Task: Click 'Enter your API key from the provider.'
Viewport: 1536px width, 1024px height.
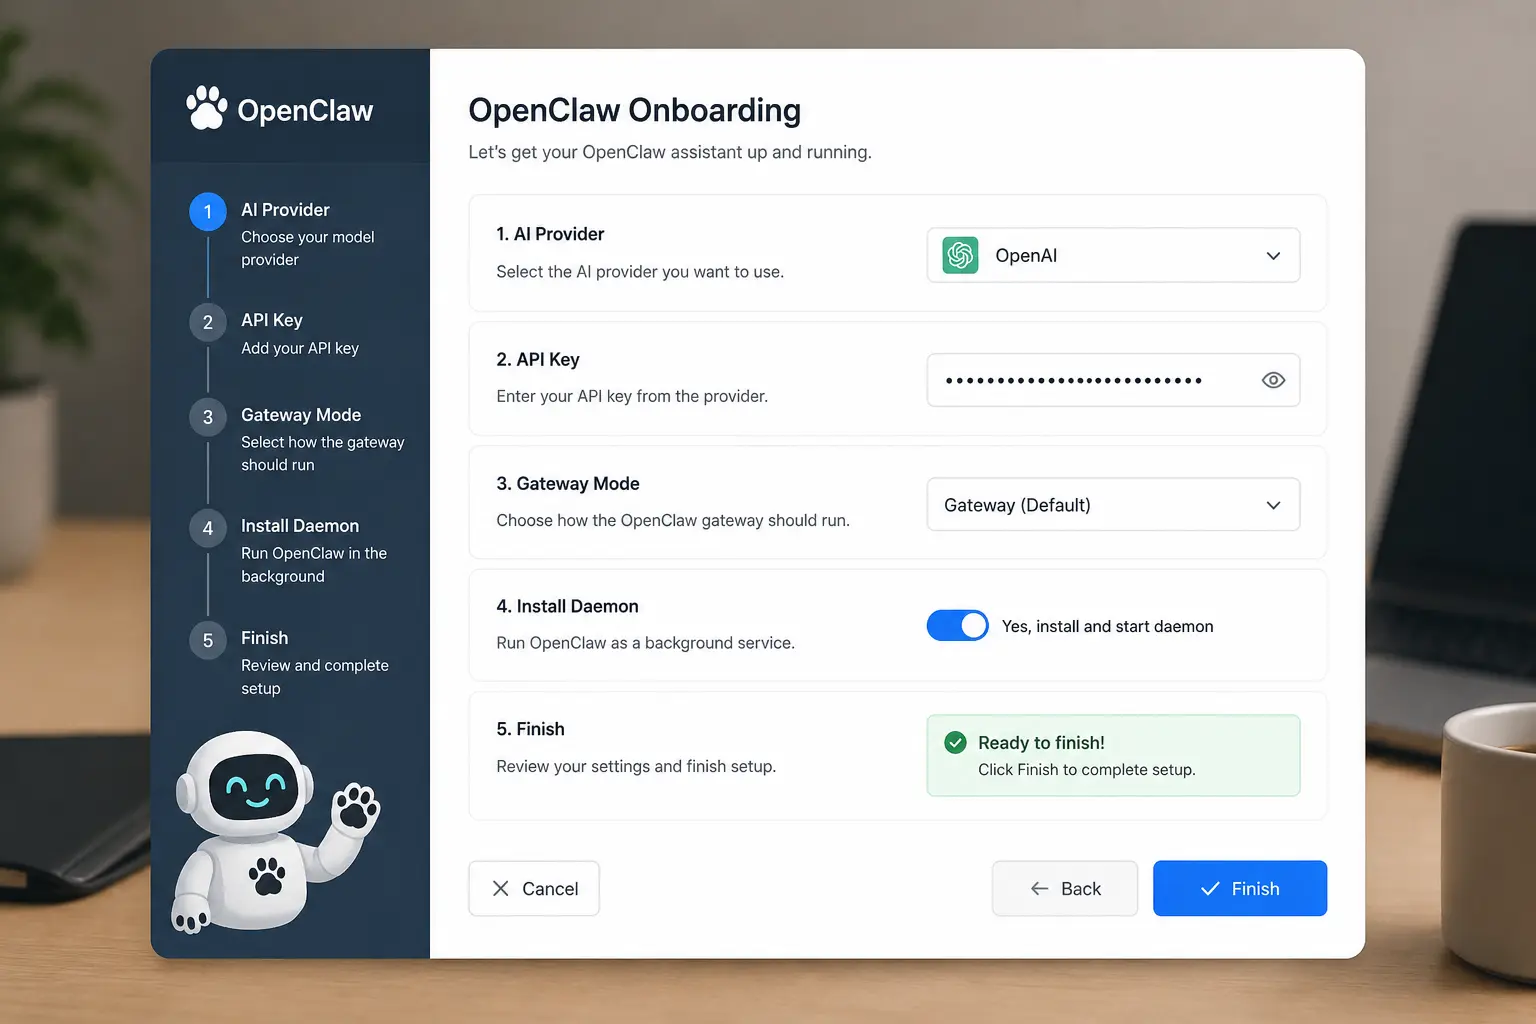Action: (x=632, y=396)
